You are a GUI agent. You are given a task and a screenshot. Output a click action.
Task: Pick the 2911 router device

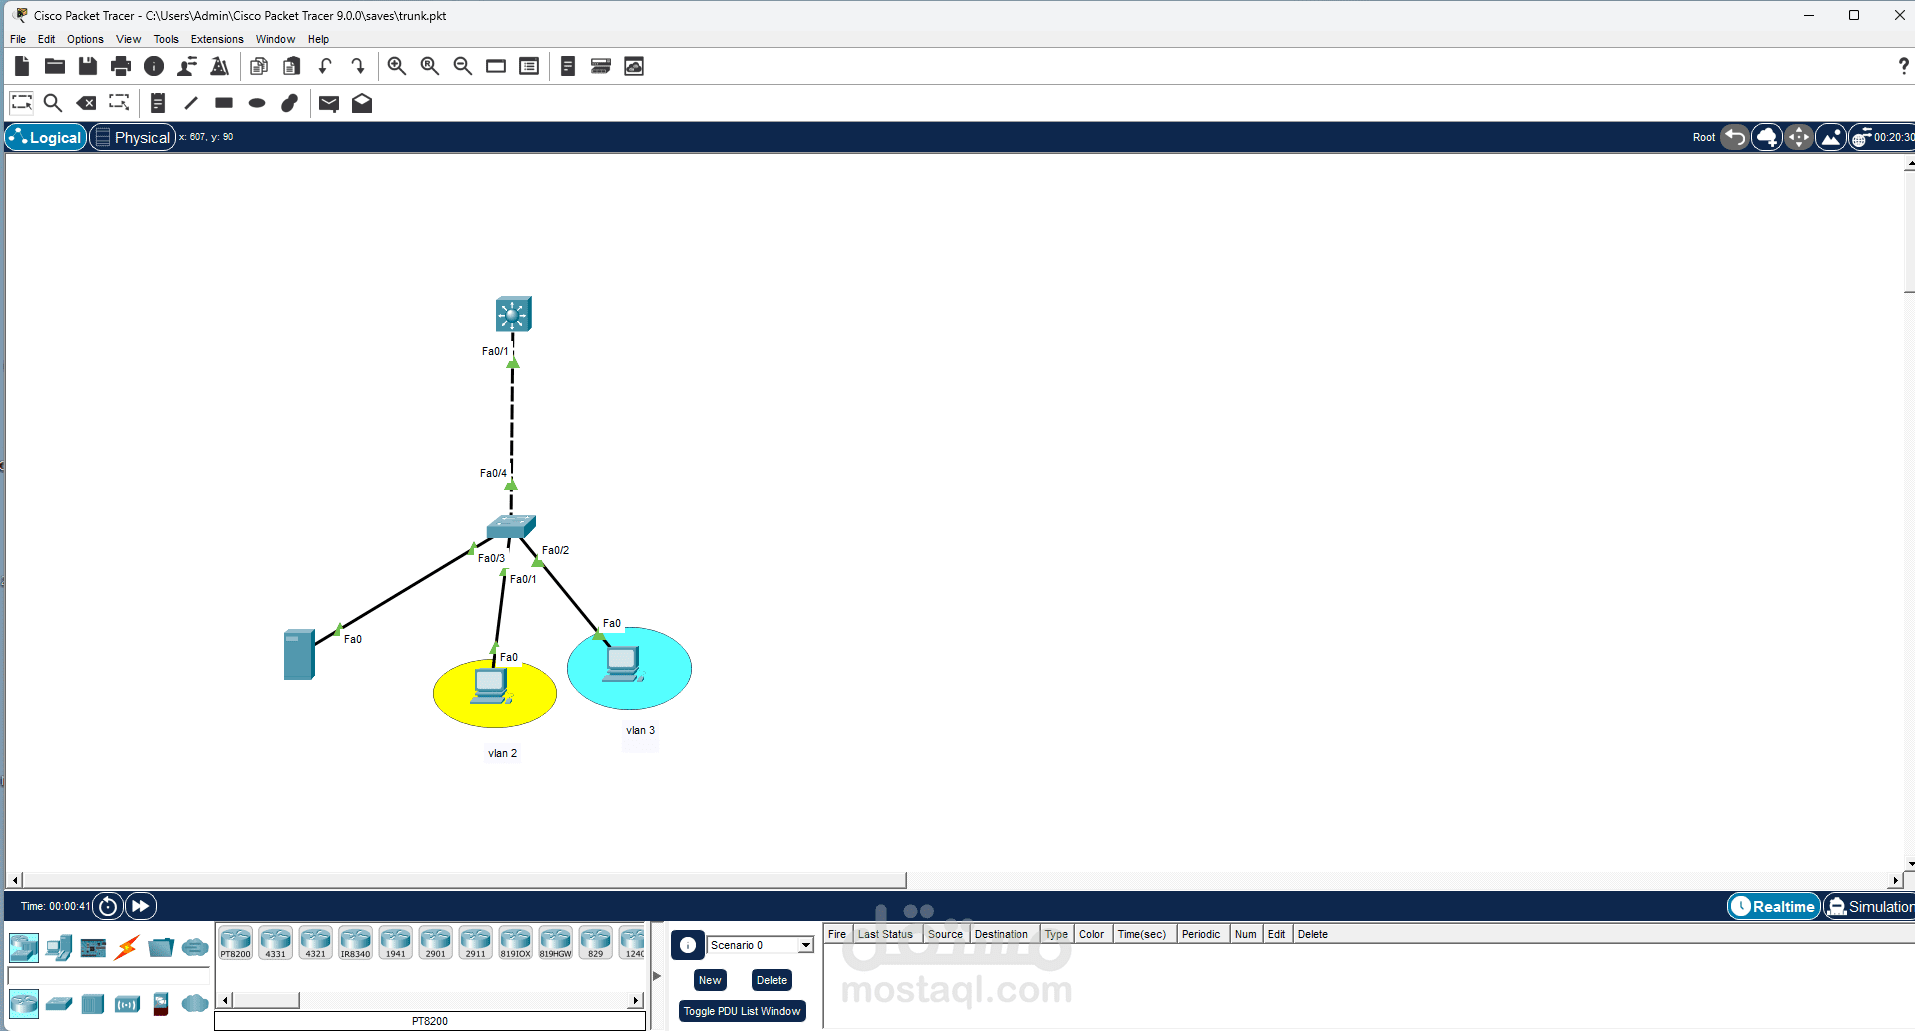point(476,942)
